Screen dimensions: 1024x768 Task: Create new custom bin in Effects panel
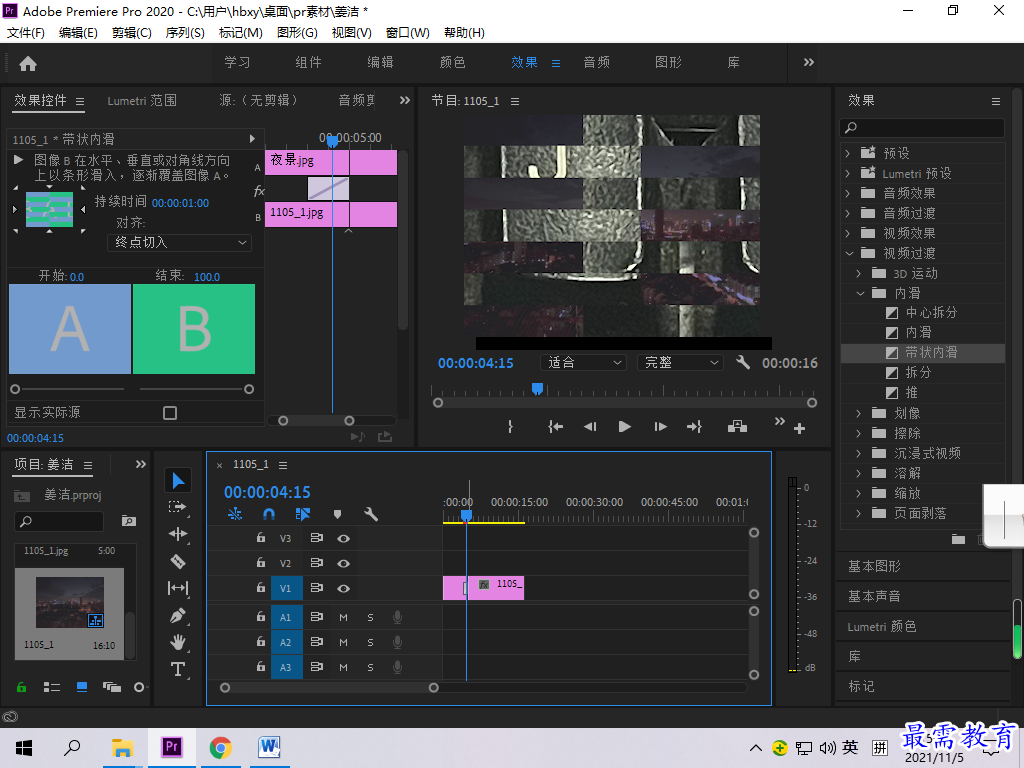(958, 539)
